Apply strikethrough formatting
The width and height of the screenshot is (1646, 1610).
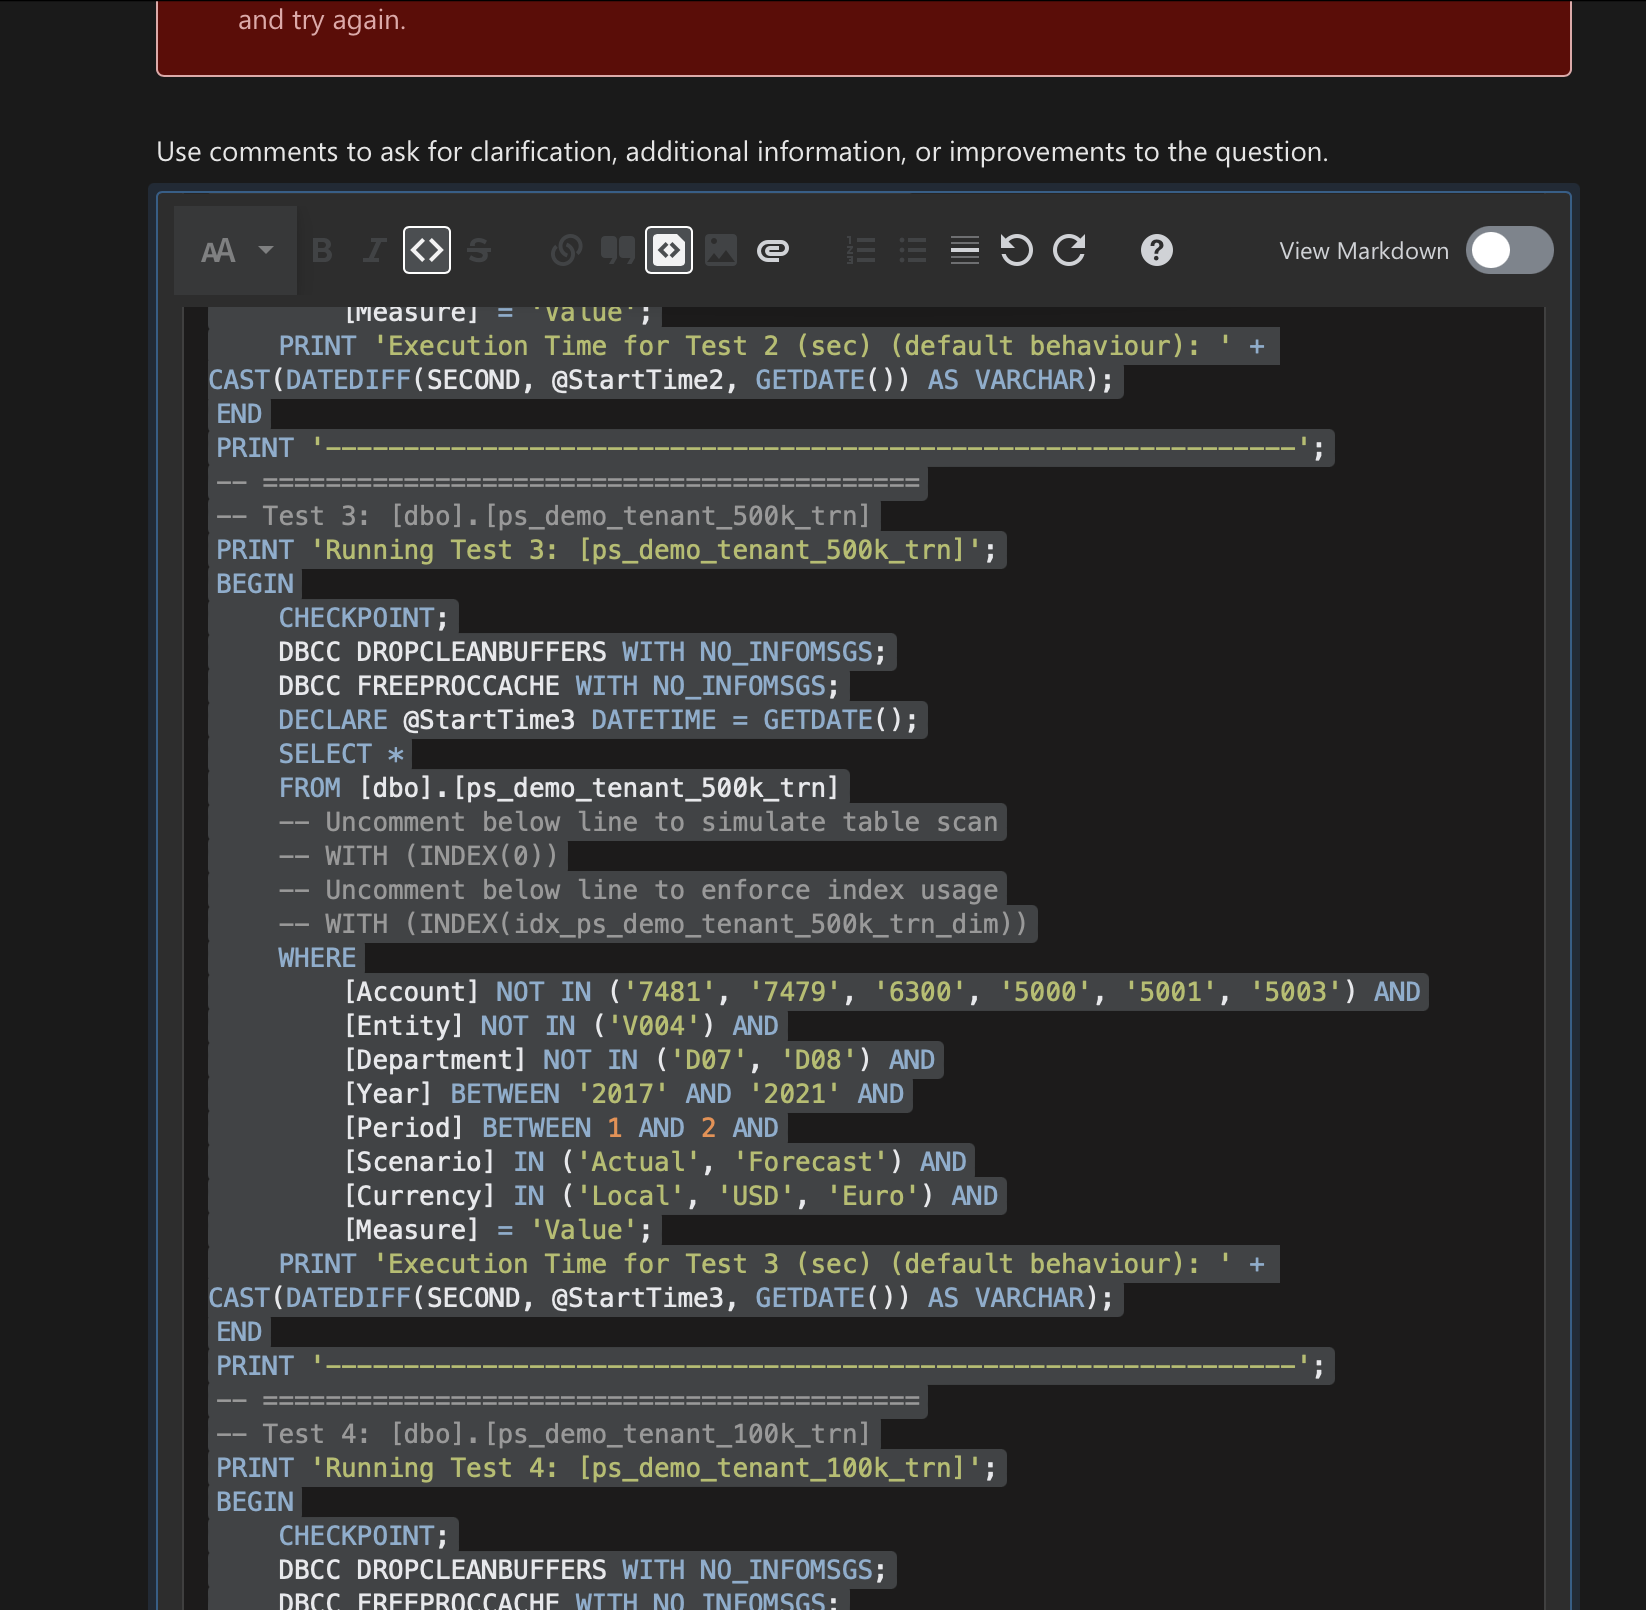(x=479, y=250)
